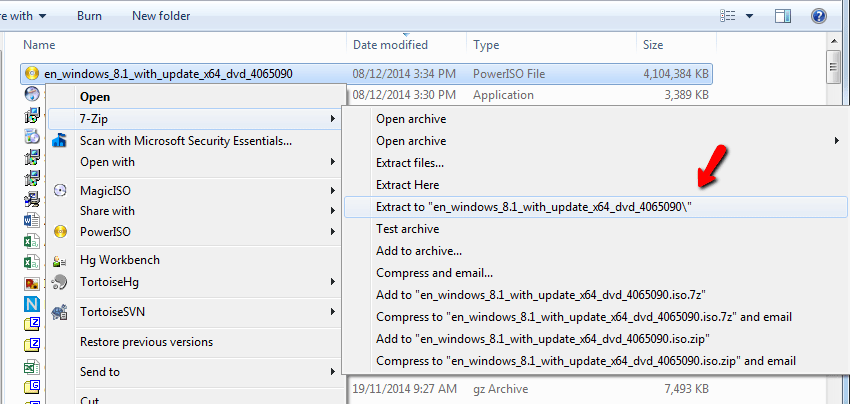Expand the Open archive entry with submenu arrow

(x=595, y=141)
